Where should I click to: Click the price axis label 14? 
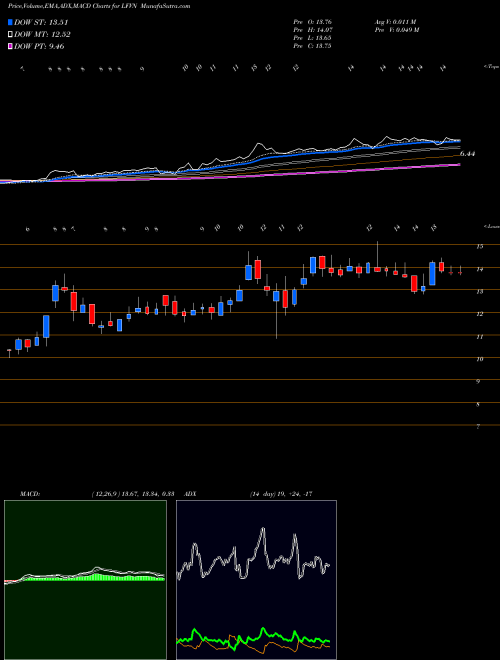coord(479,269)
